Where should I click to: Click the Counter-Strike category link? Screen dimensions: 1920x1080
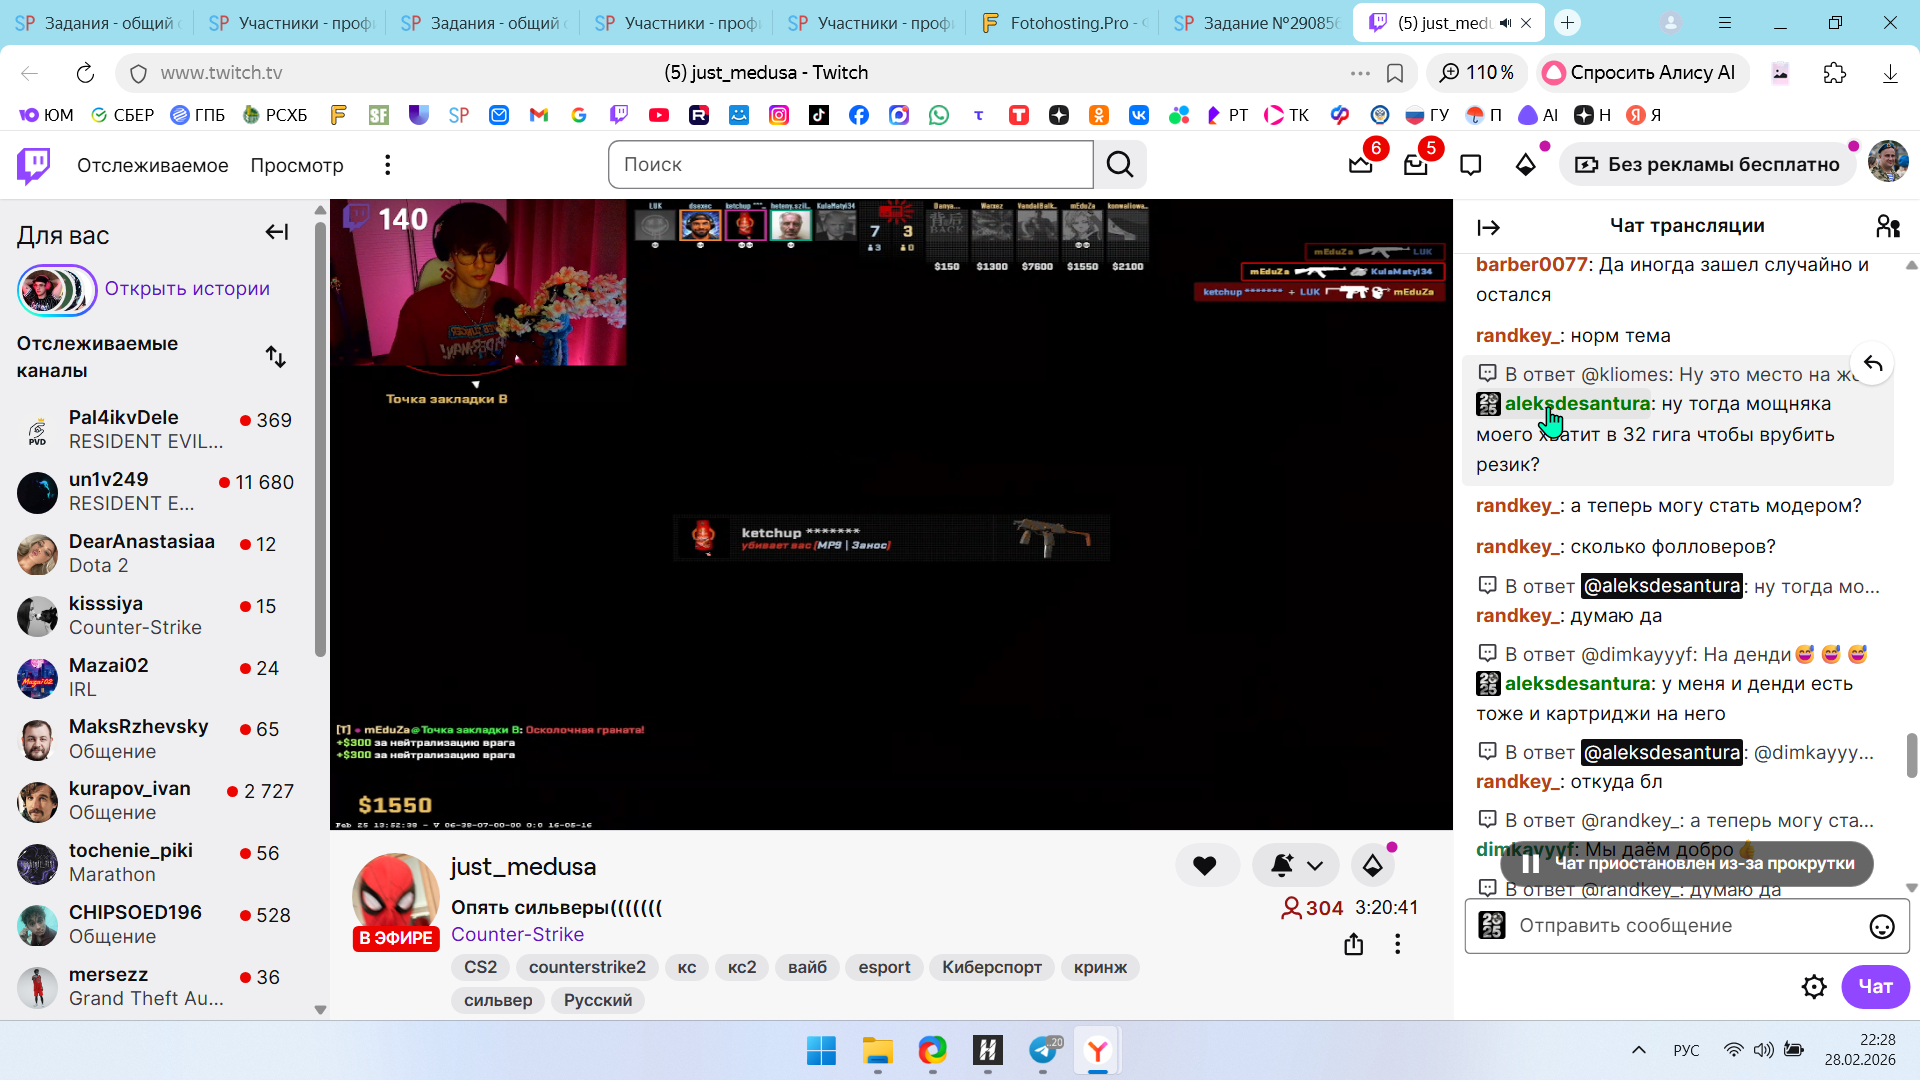tap(517, 934)
